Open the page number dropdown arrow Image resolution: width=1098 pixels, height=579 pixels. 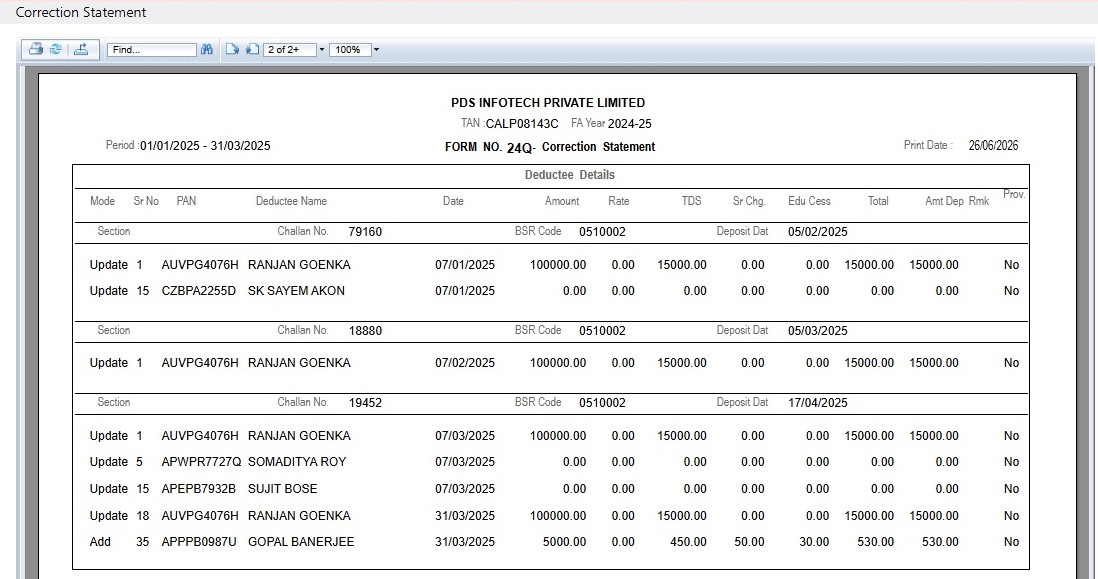[x=322, y=50]
